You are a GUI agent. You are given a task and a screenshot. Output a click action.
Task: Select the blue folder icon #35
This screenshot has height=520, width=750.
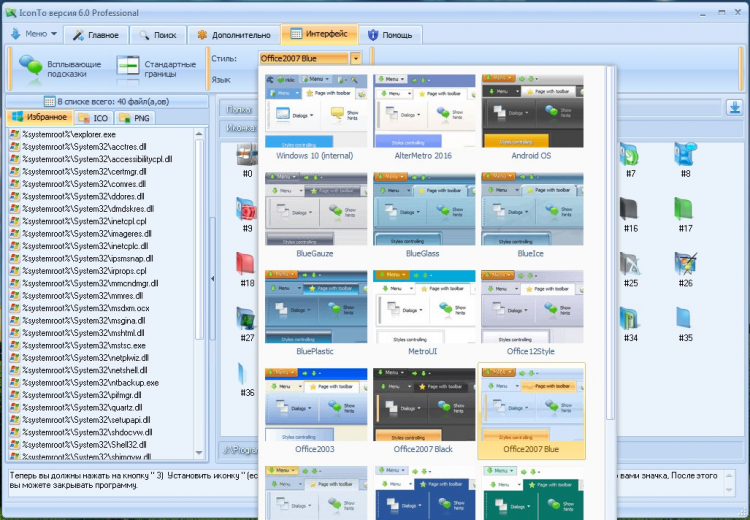[x=685, y=324]
